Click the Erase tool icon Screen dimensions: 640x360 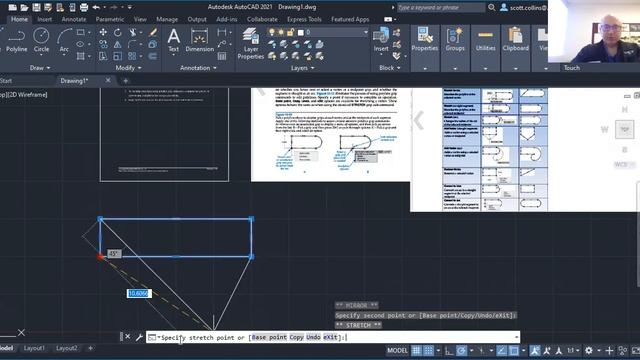tap(153, 32)
